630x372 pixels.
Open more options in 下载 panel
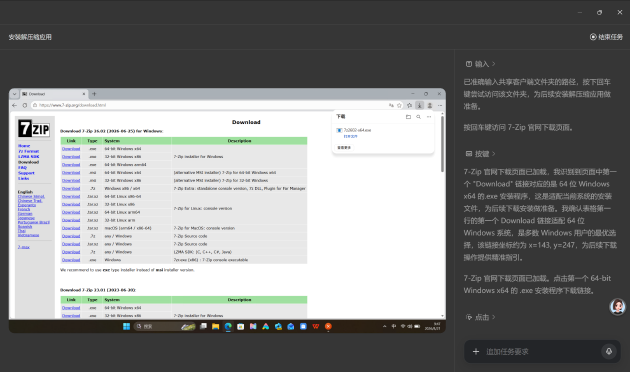(x=429, y=117)
